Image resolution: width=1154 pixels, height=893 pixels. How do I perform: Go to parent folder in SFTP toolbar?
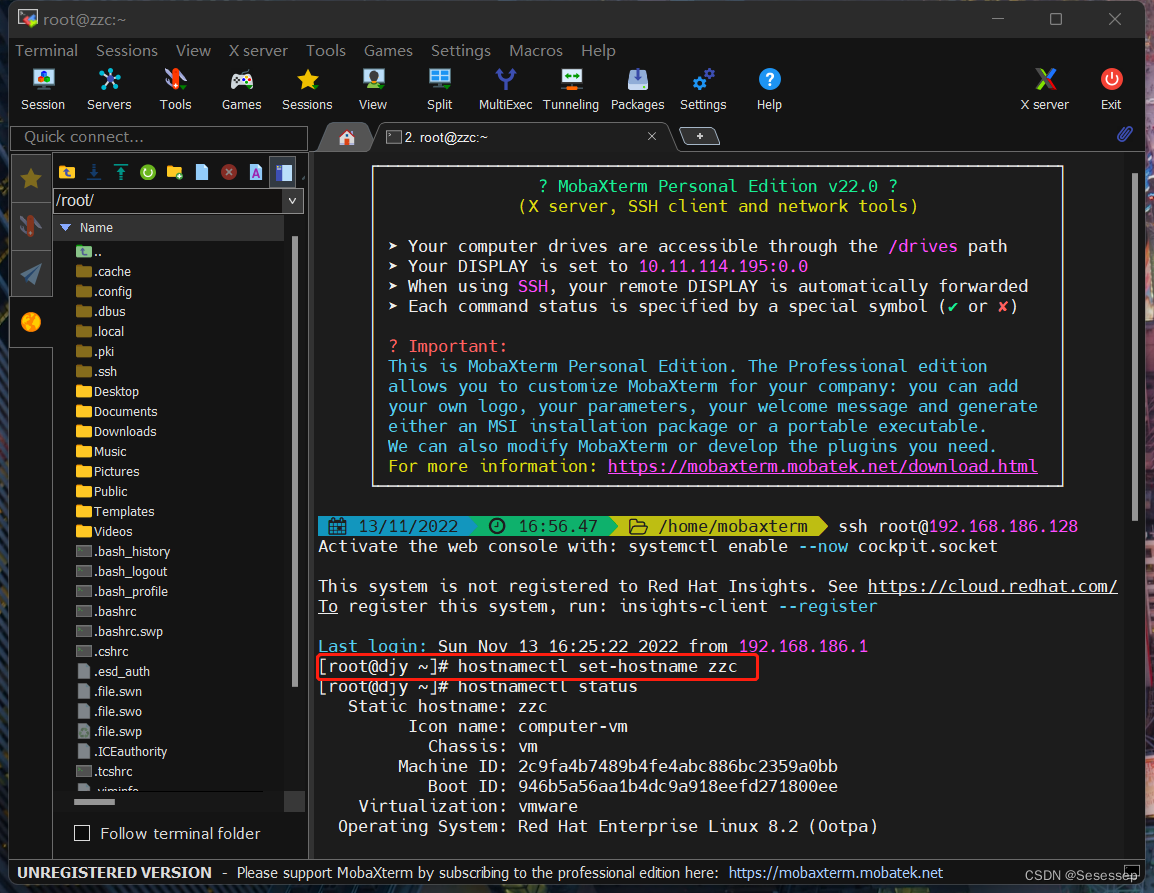[x=67, y=172]
